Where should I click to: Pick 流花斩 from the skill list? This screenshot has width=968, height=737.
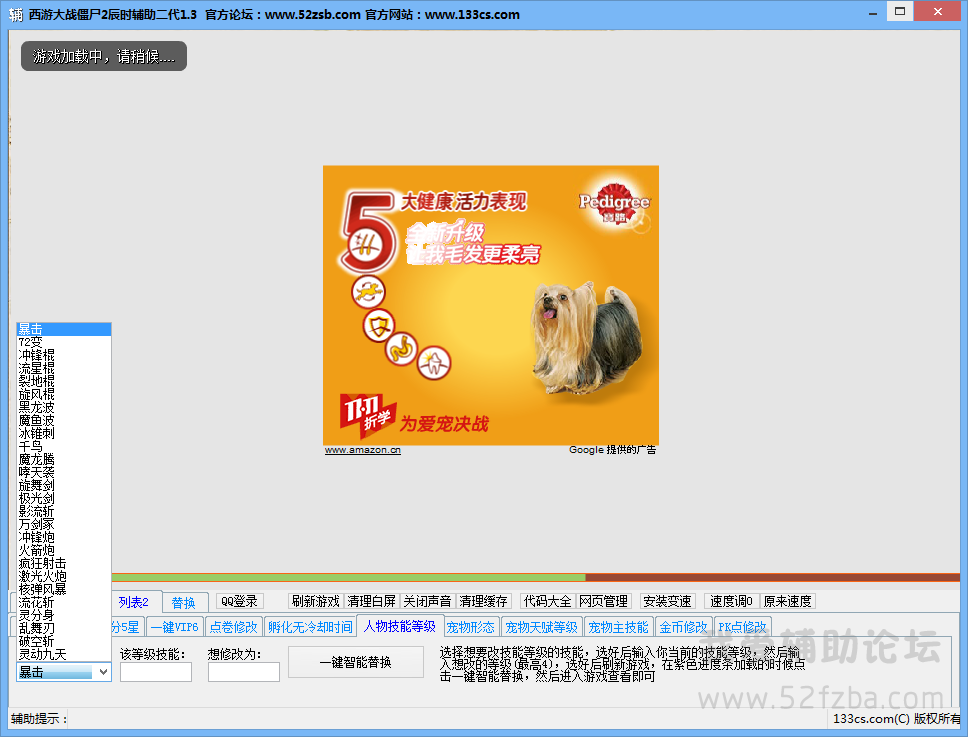64,602
